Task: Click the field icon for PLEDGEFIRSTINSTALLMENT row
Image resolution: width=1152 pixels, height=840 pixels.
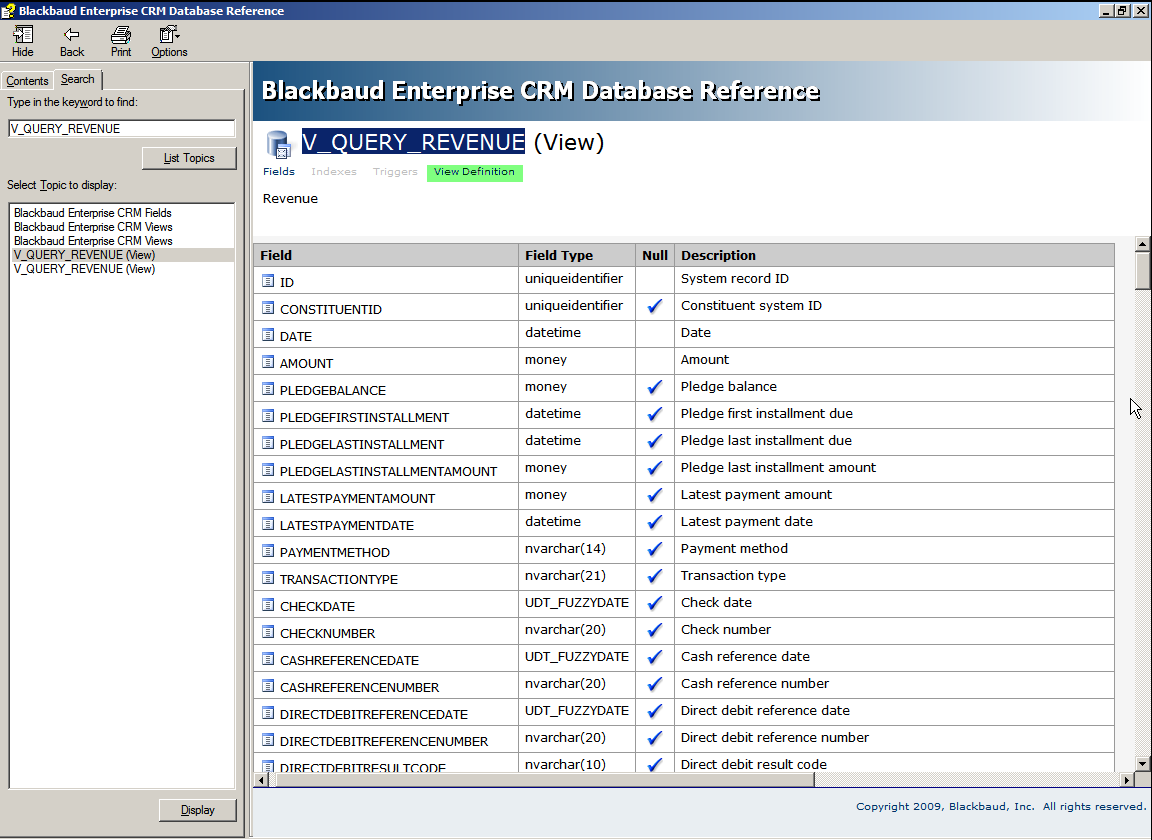Action: click(x=268, y=416)
